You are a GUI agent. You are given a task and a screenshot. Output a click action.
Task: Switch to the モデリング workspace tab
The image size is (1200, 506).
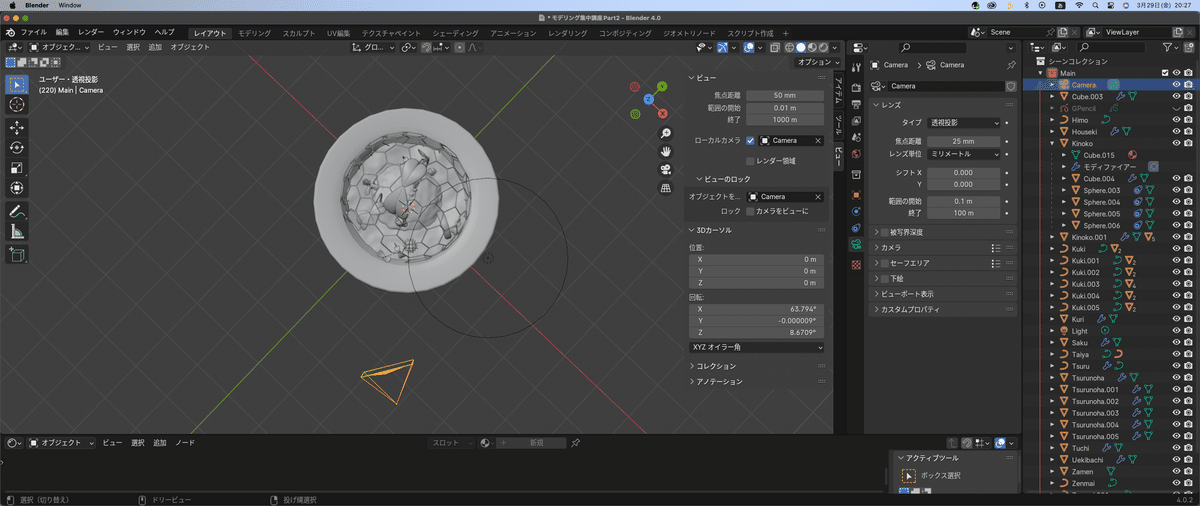[x=254, y=33]
